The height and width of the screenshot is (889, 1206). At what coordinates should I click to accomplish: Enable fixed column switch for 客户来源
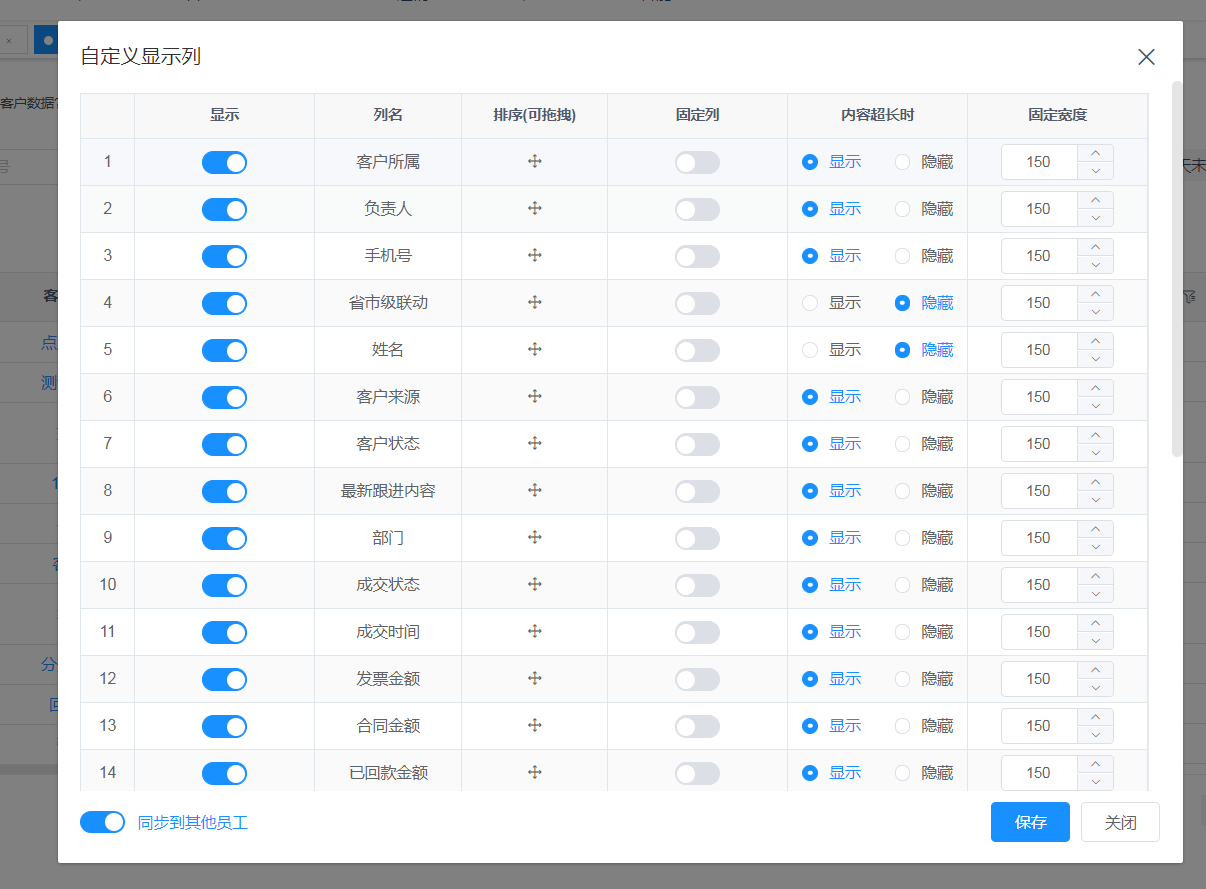click(697, 397)
